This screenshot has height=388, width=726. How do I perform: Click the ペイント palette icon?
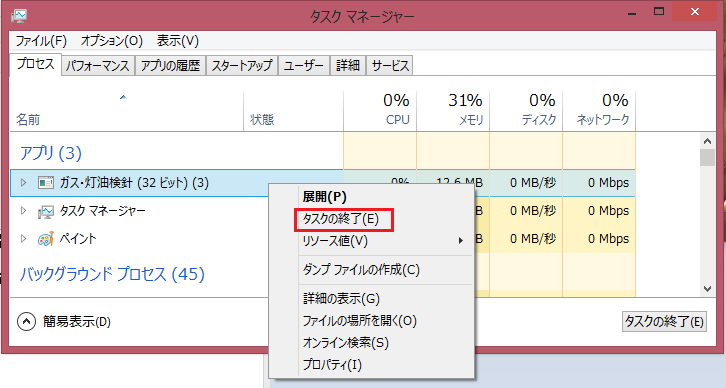coord(46,239)
